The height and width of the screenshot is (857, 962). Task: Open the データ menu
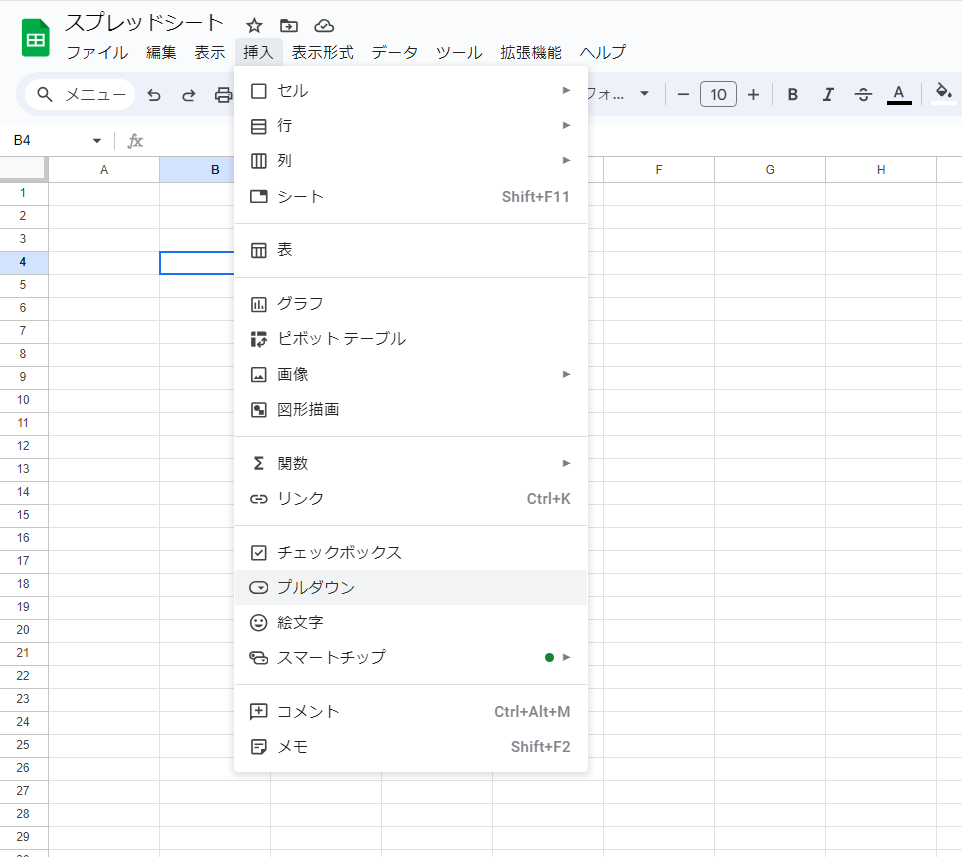tap(394, 53)
